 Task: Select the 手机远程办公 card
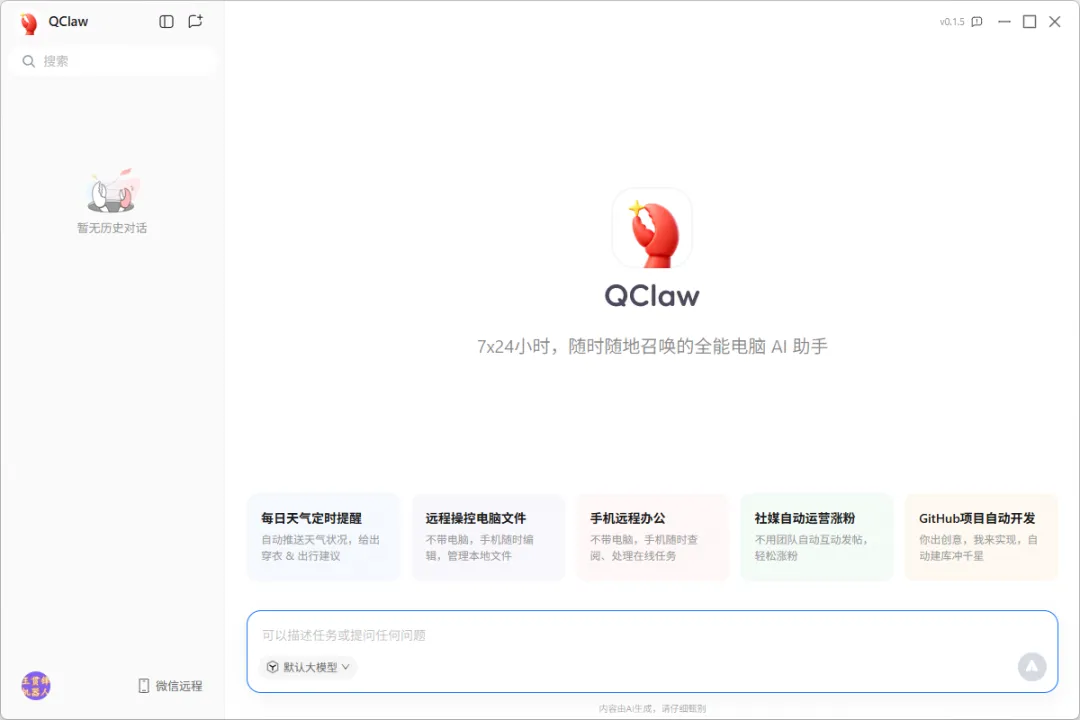pos(652,537)
